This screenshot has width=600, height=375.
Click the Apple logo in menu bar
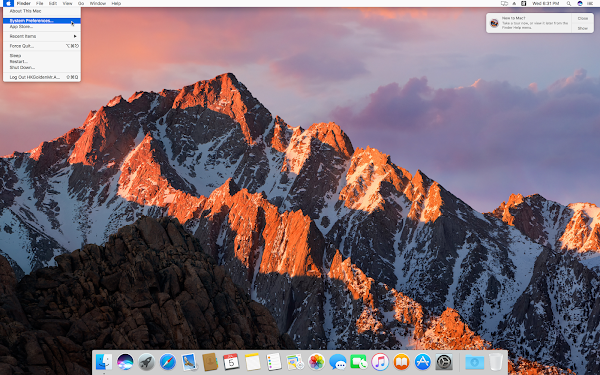point(8,3)
